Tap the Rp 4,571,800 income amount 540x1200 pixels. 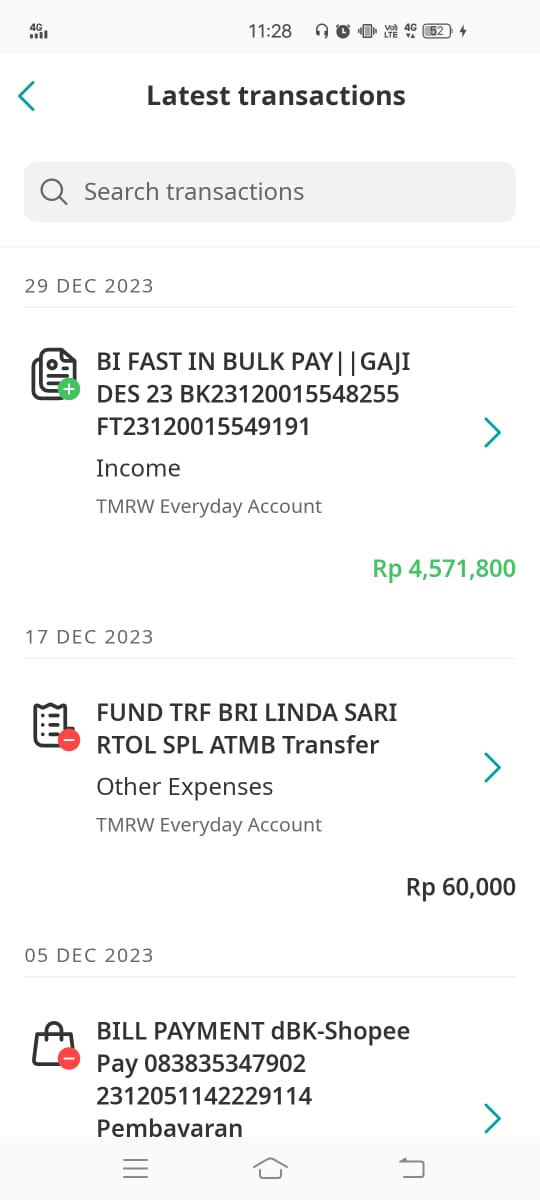point(444,569)
